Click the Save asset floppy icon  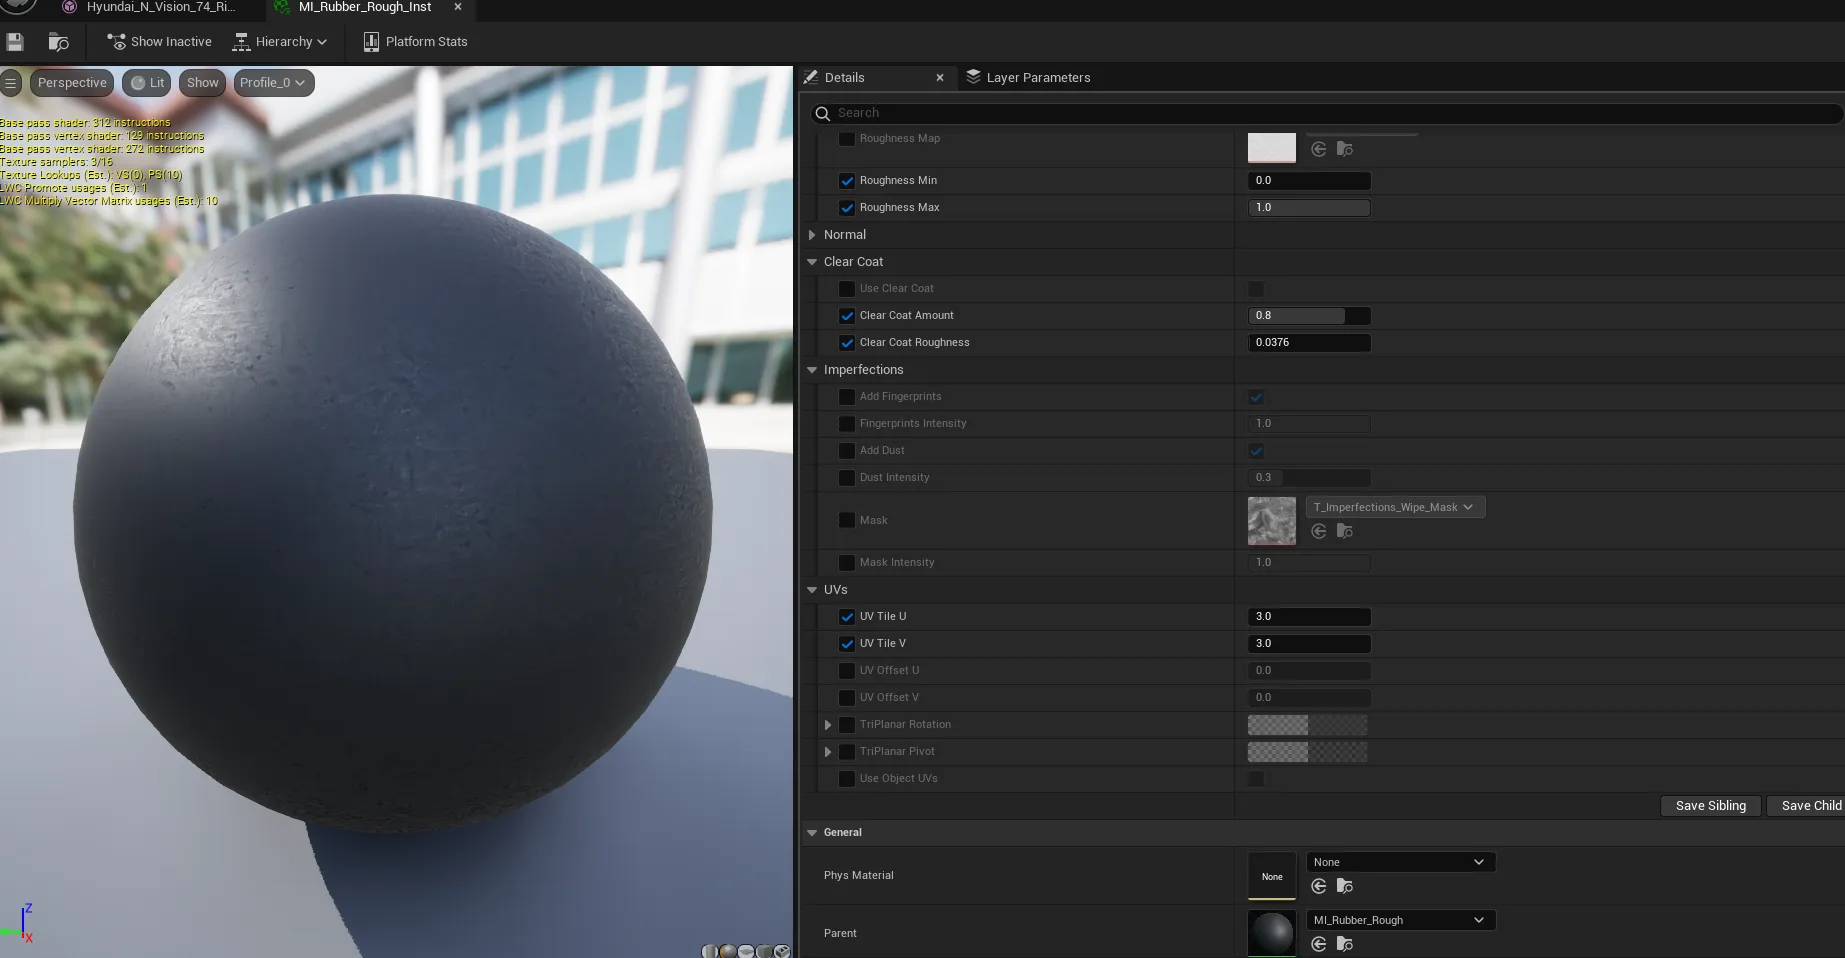coord(15,42)
